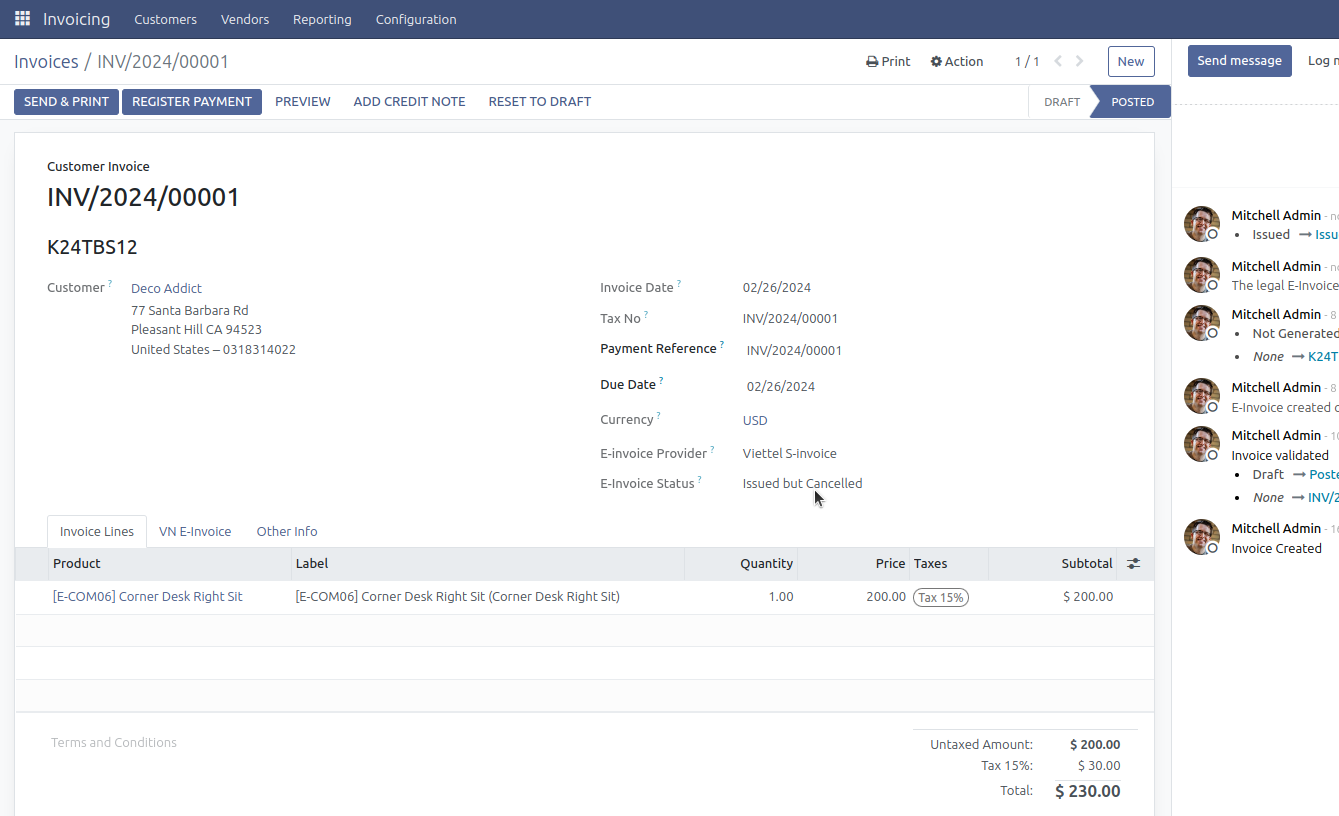This screenshot has width=1339, height=816.
Task: Go to next record arrow
Action: (1080, 61)
